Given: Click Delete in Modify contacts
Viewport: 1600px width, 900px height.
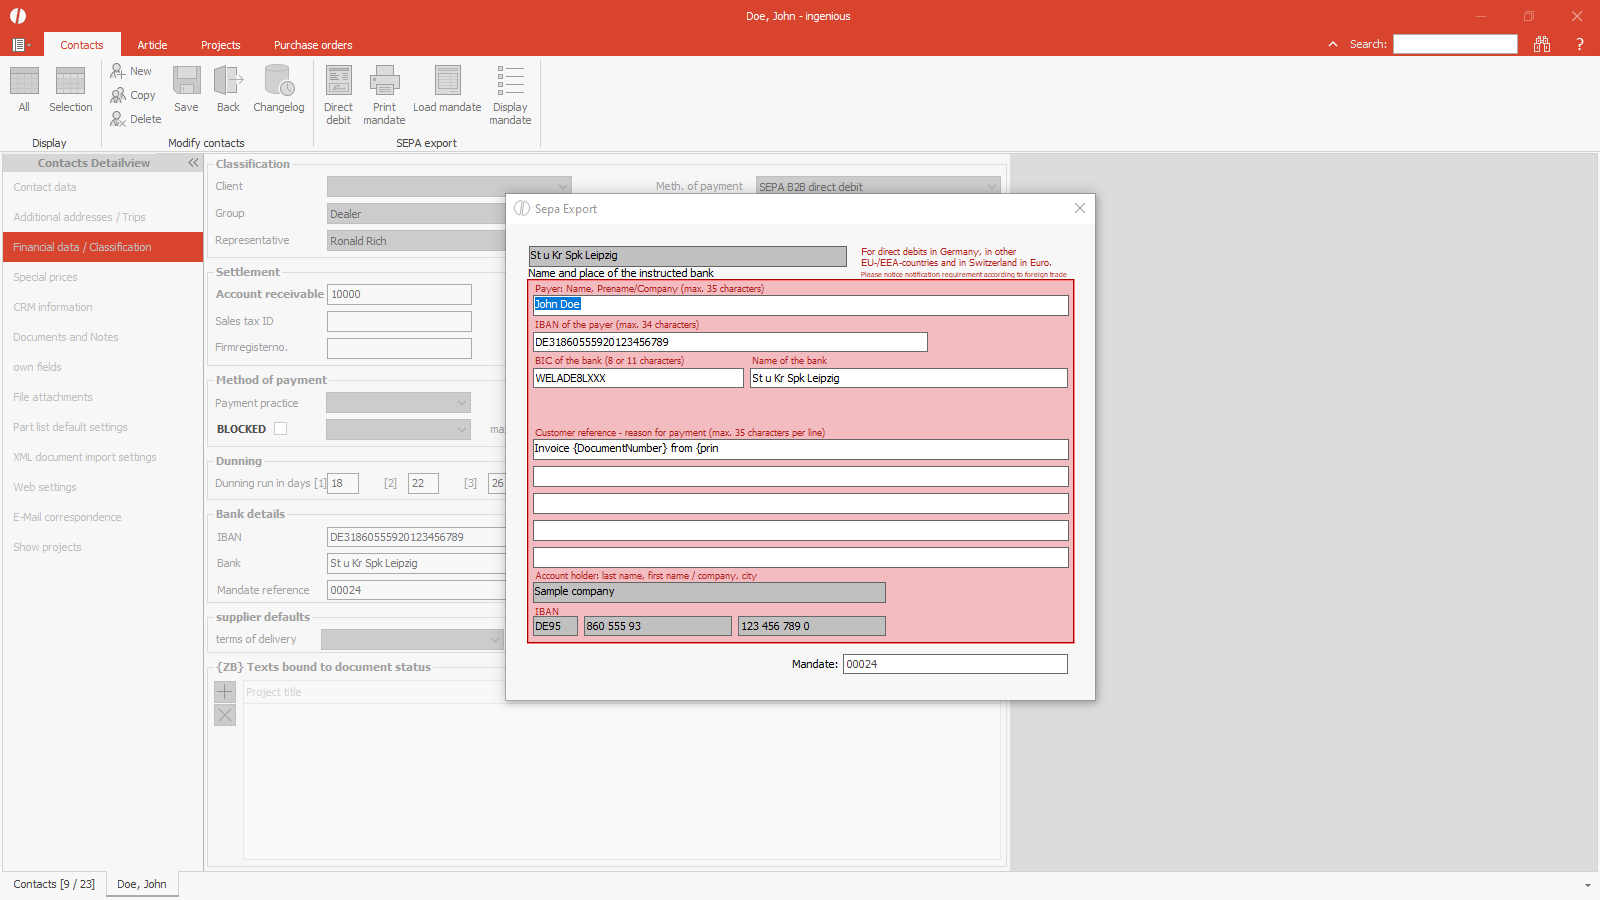Looking at the screenshot, I should tap(135, 119).
